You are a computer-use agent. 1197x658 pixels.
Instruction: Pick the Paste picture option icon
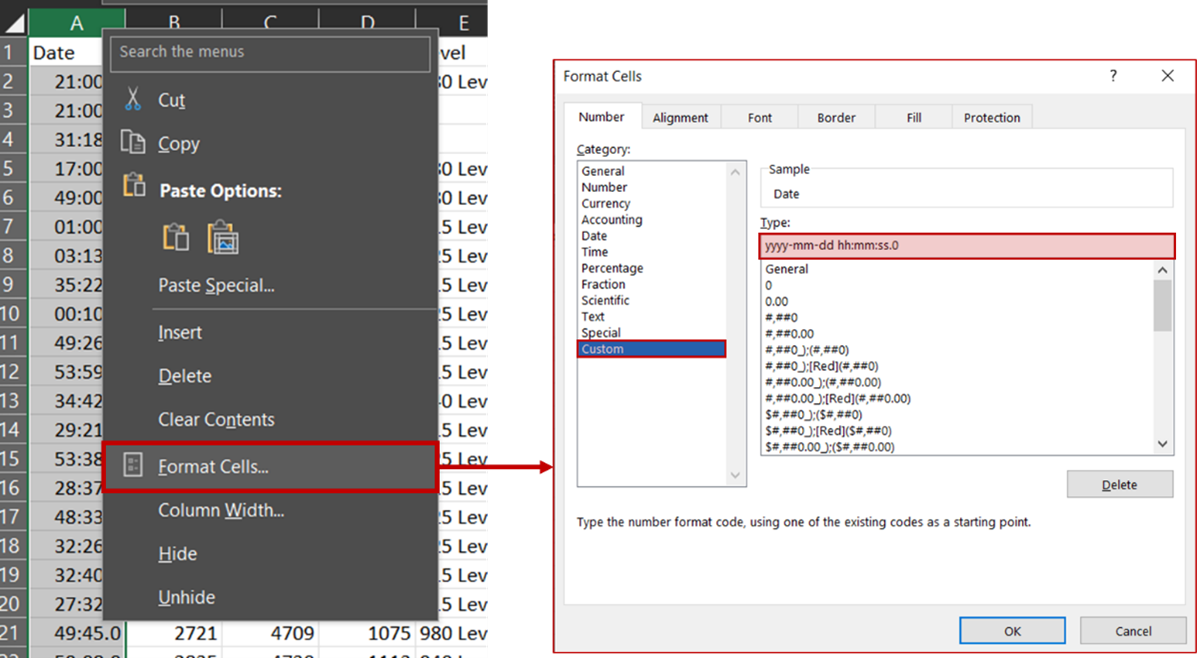(x=224, y=238)
